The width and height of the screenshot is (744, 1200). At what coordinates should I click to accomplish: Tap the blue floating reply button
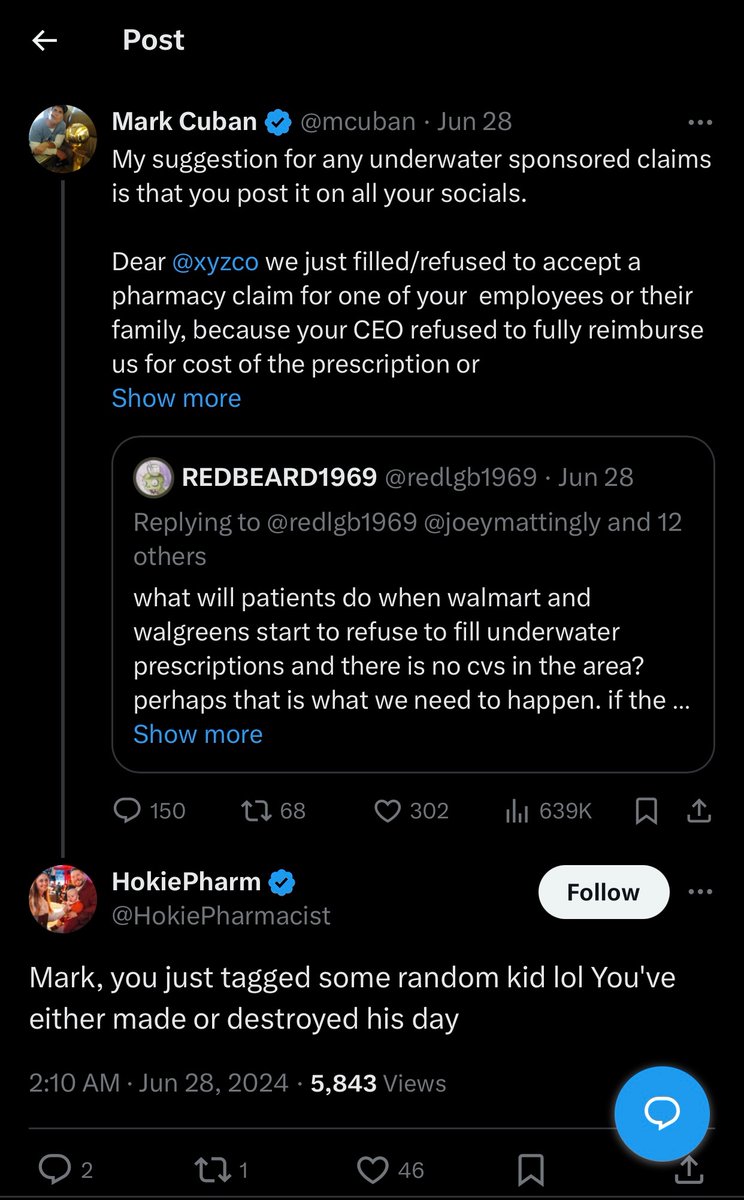(x=662, y=1111)
